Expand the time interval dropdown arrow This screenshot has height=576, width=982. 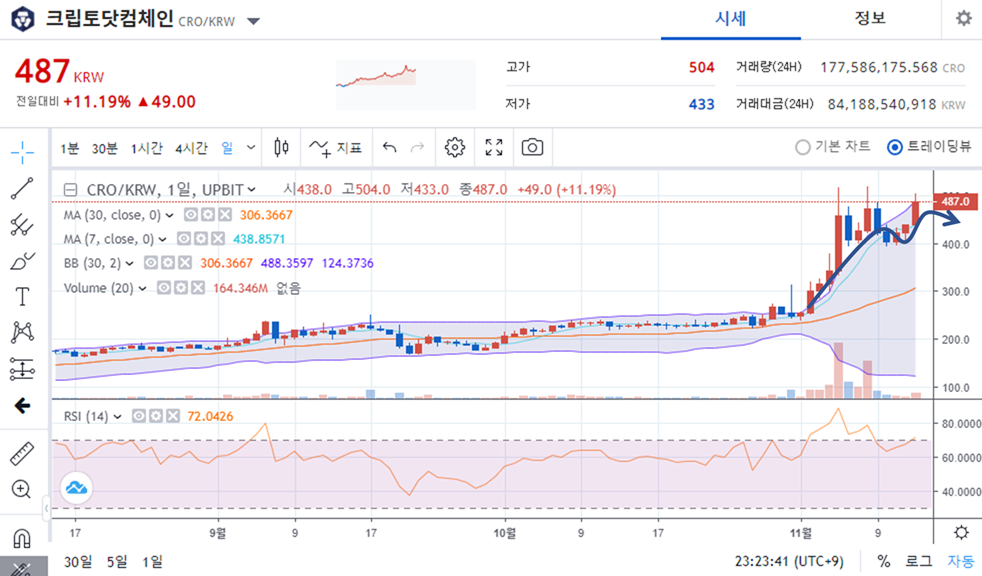point(251,148)
